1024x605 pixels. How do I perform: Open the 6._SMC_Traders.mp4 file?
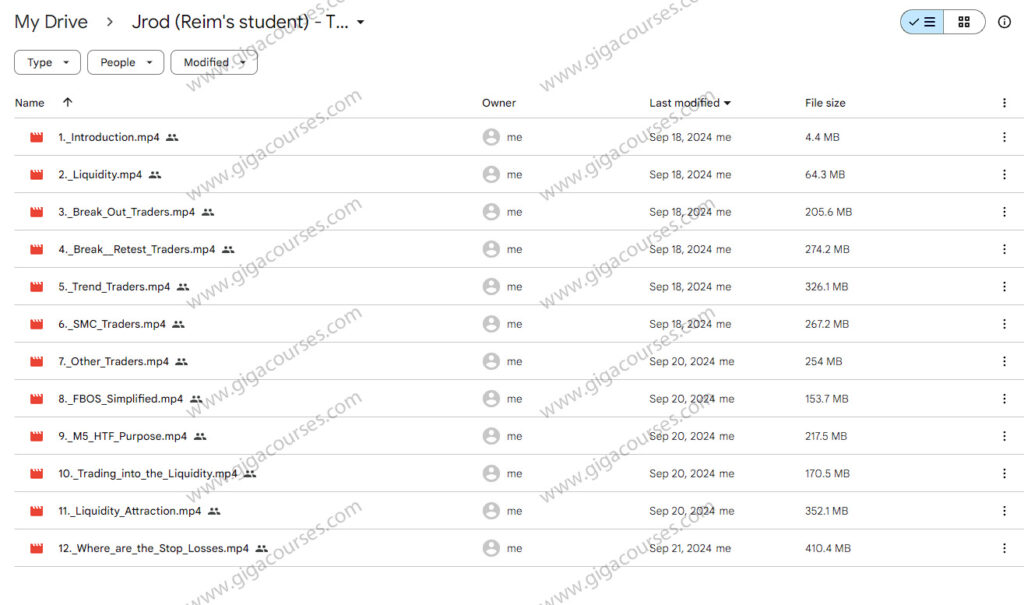[x=112, y=324]
